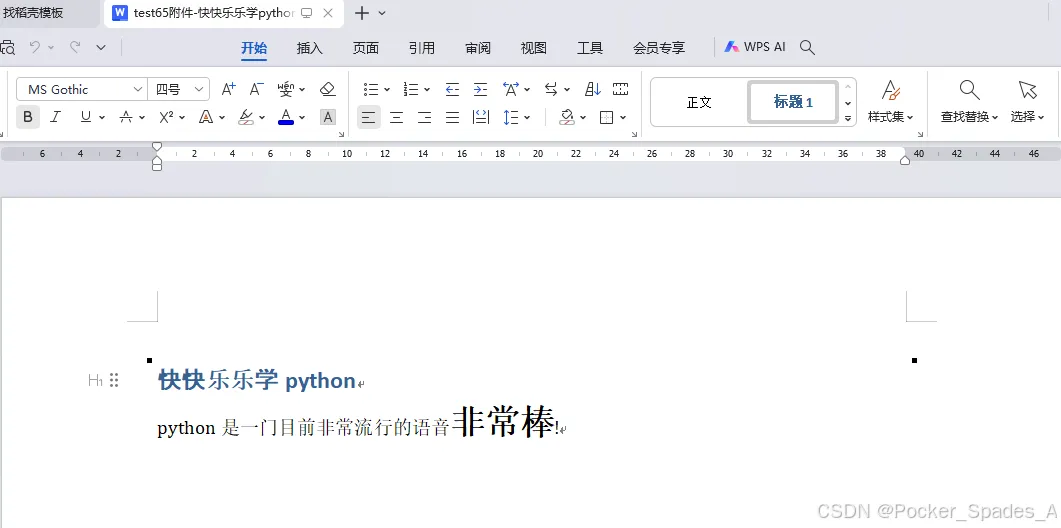Image resolution: width=1061 pixels, height=528 pixels.
Task: Click the show/hide paragraph marks icon
Action: click(620, 89)
